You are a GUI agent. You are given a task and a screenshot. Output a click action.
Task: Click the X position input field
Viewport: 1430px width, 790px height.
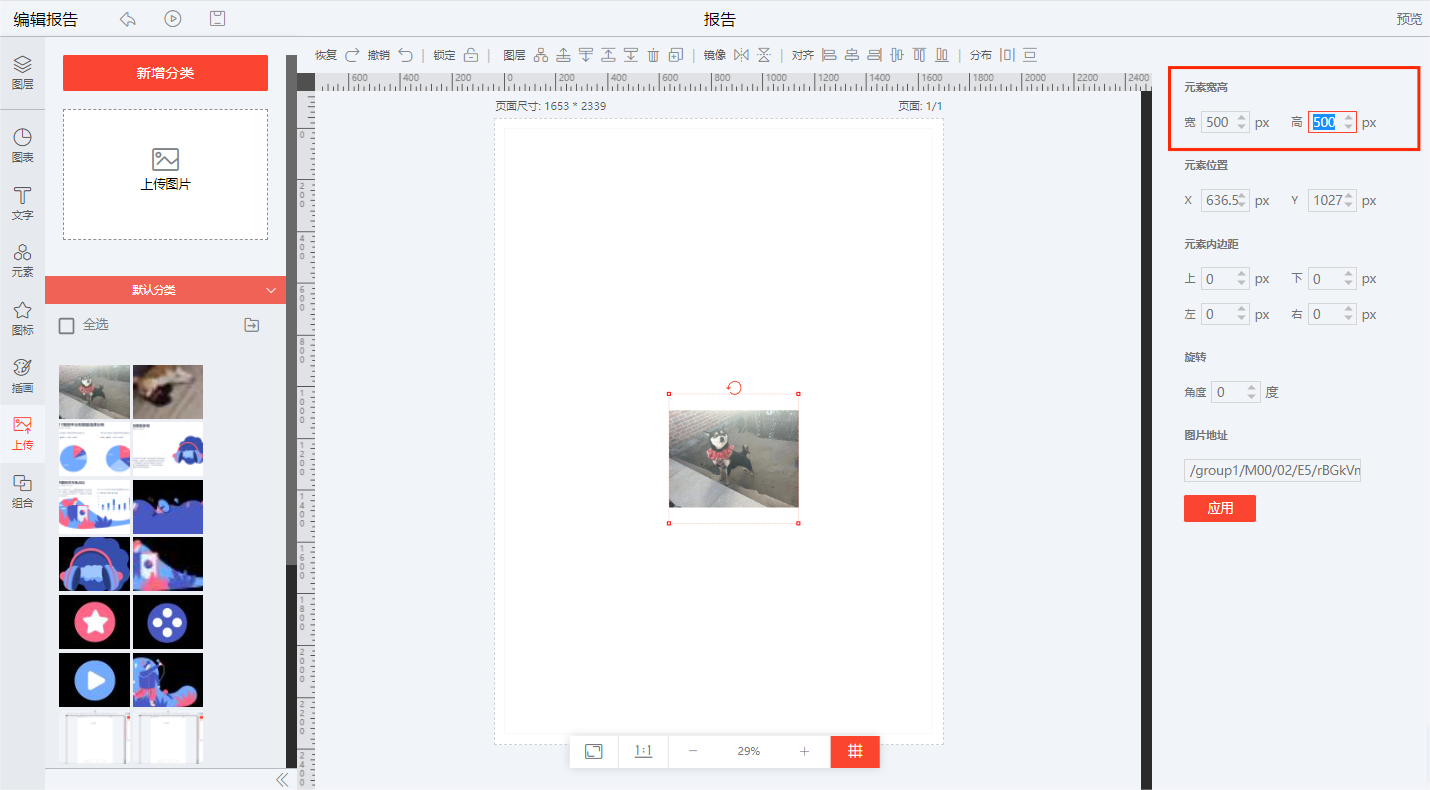coord(1225,200)
